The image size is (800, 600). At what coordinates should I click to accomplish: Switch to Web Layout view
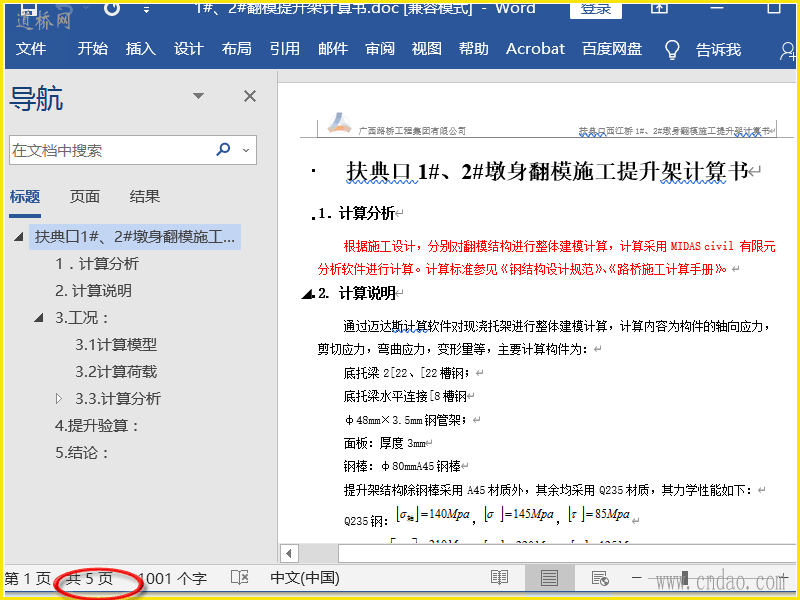point(600,578)
